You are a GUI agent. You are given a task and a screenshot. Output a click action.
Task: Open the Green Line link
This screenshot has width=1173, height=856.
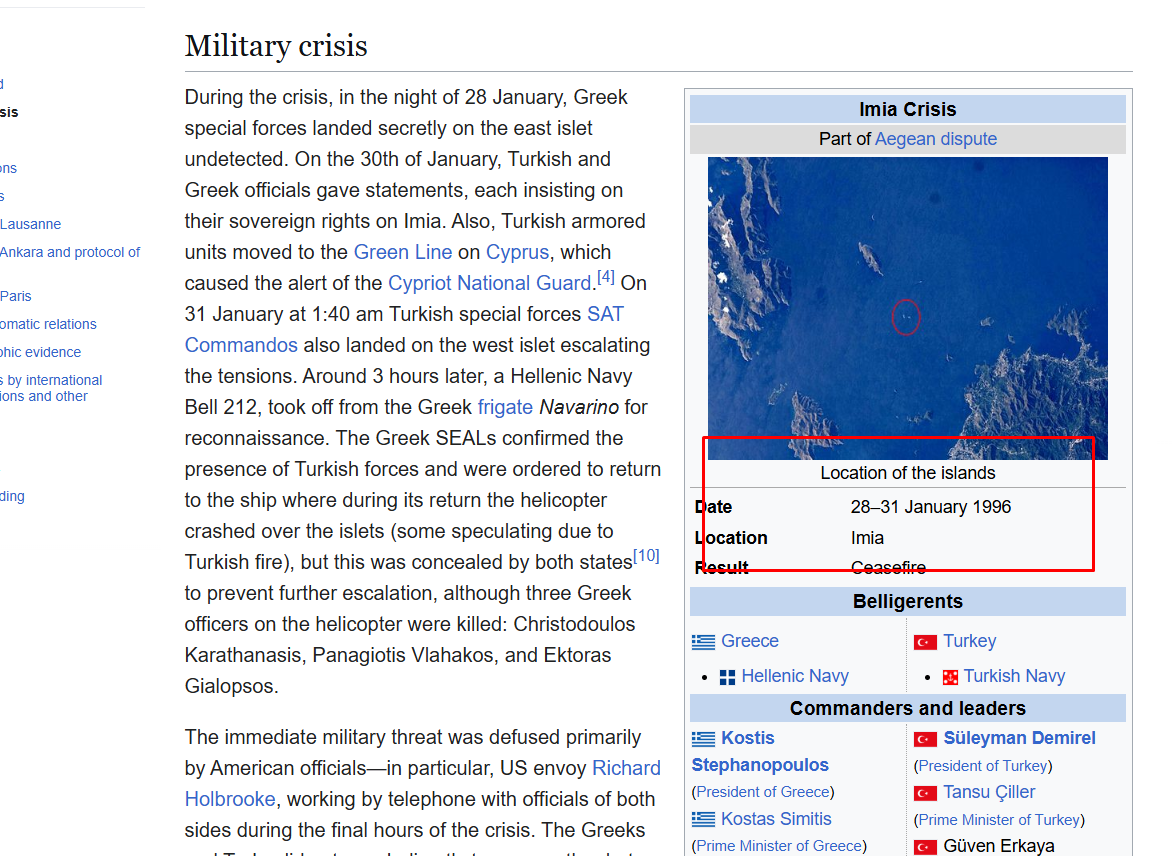(x=402, y=252)
